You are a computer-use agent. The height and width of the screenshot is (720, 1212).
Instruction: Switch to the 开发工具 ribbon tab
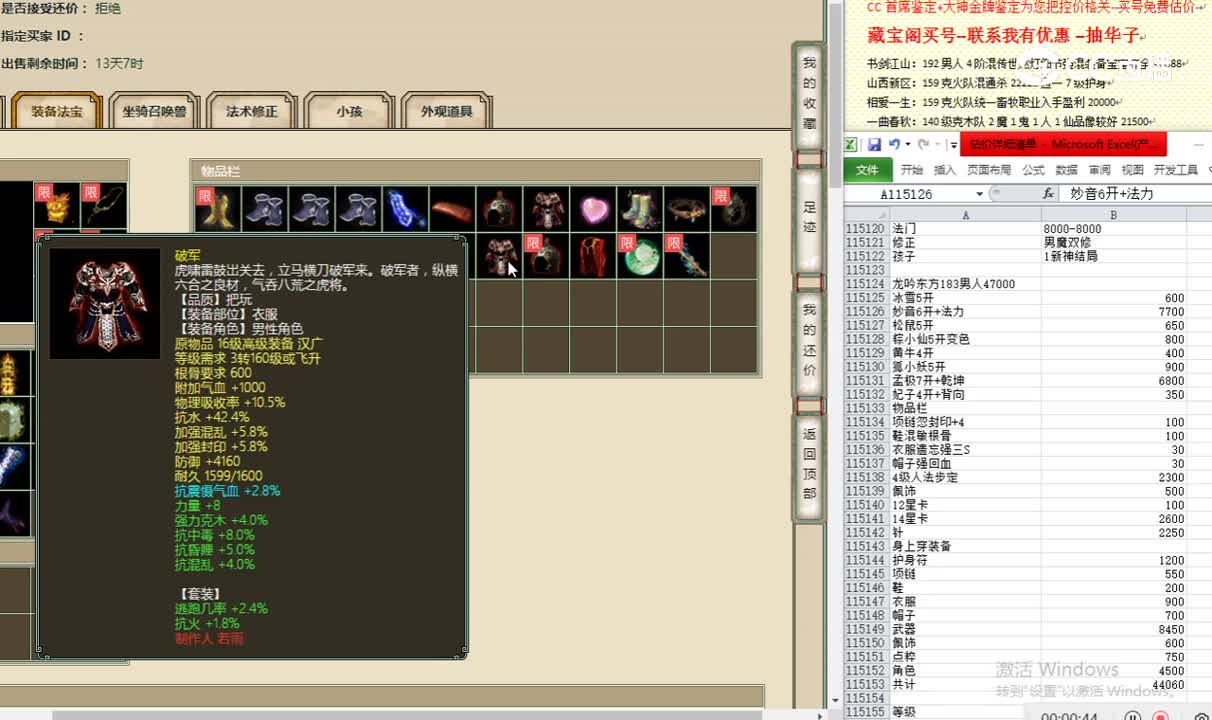click(1175, 170)
